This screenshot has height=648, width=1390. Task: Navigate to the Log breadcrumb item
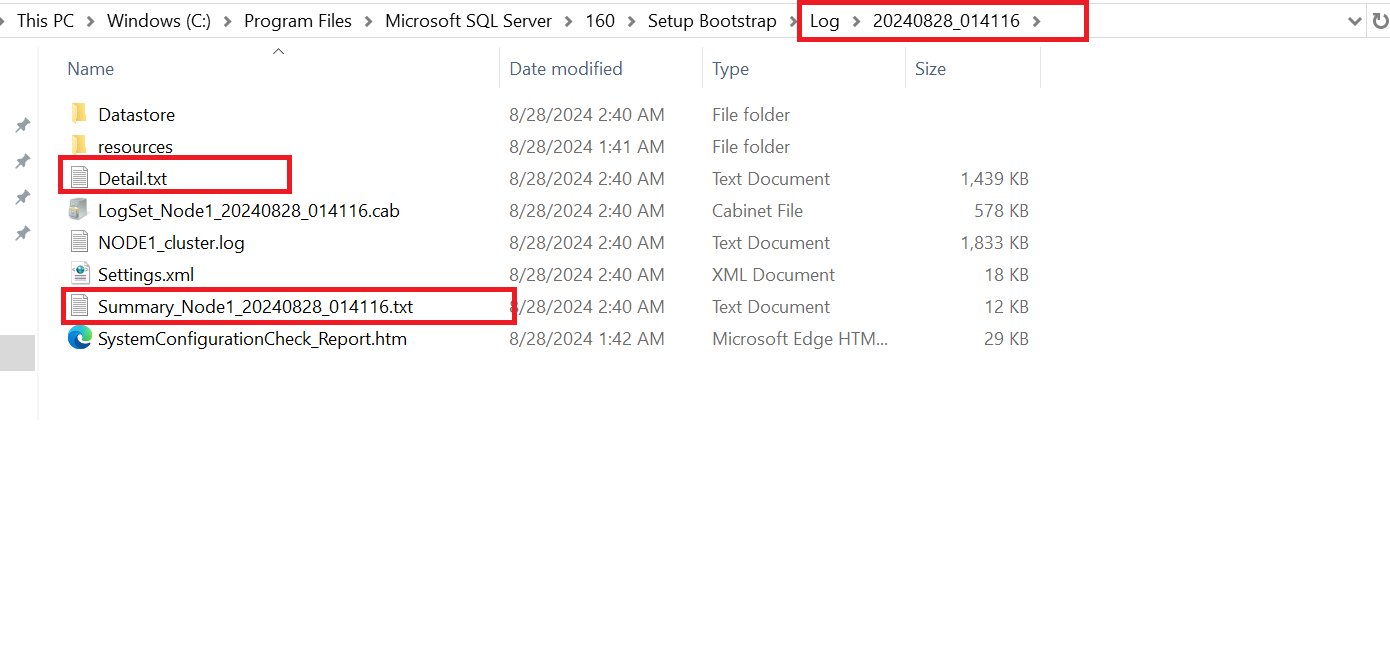(x=824, y=20)
